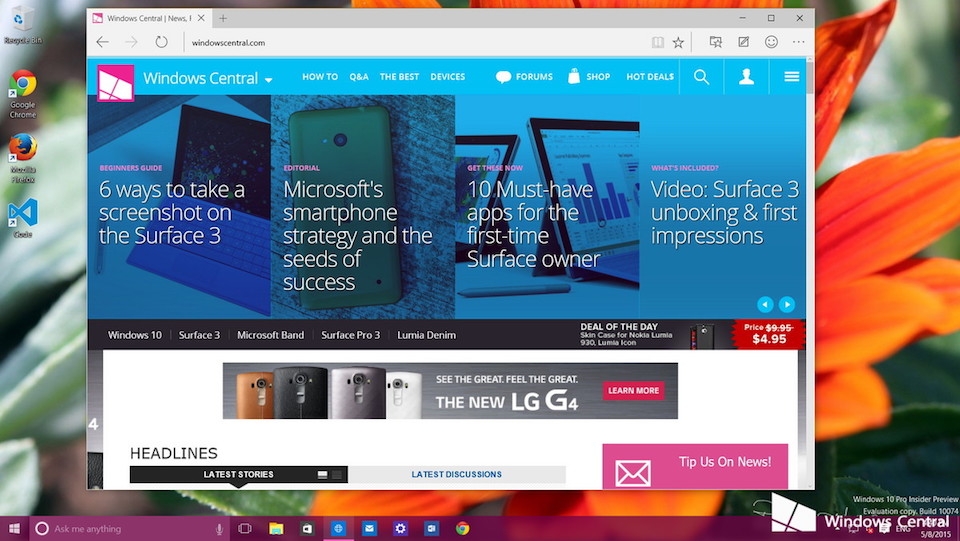The image size is (960, 541).
Task: Click the LG G4 phones ad image
Action: click(328, 392)
